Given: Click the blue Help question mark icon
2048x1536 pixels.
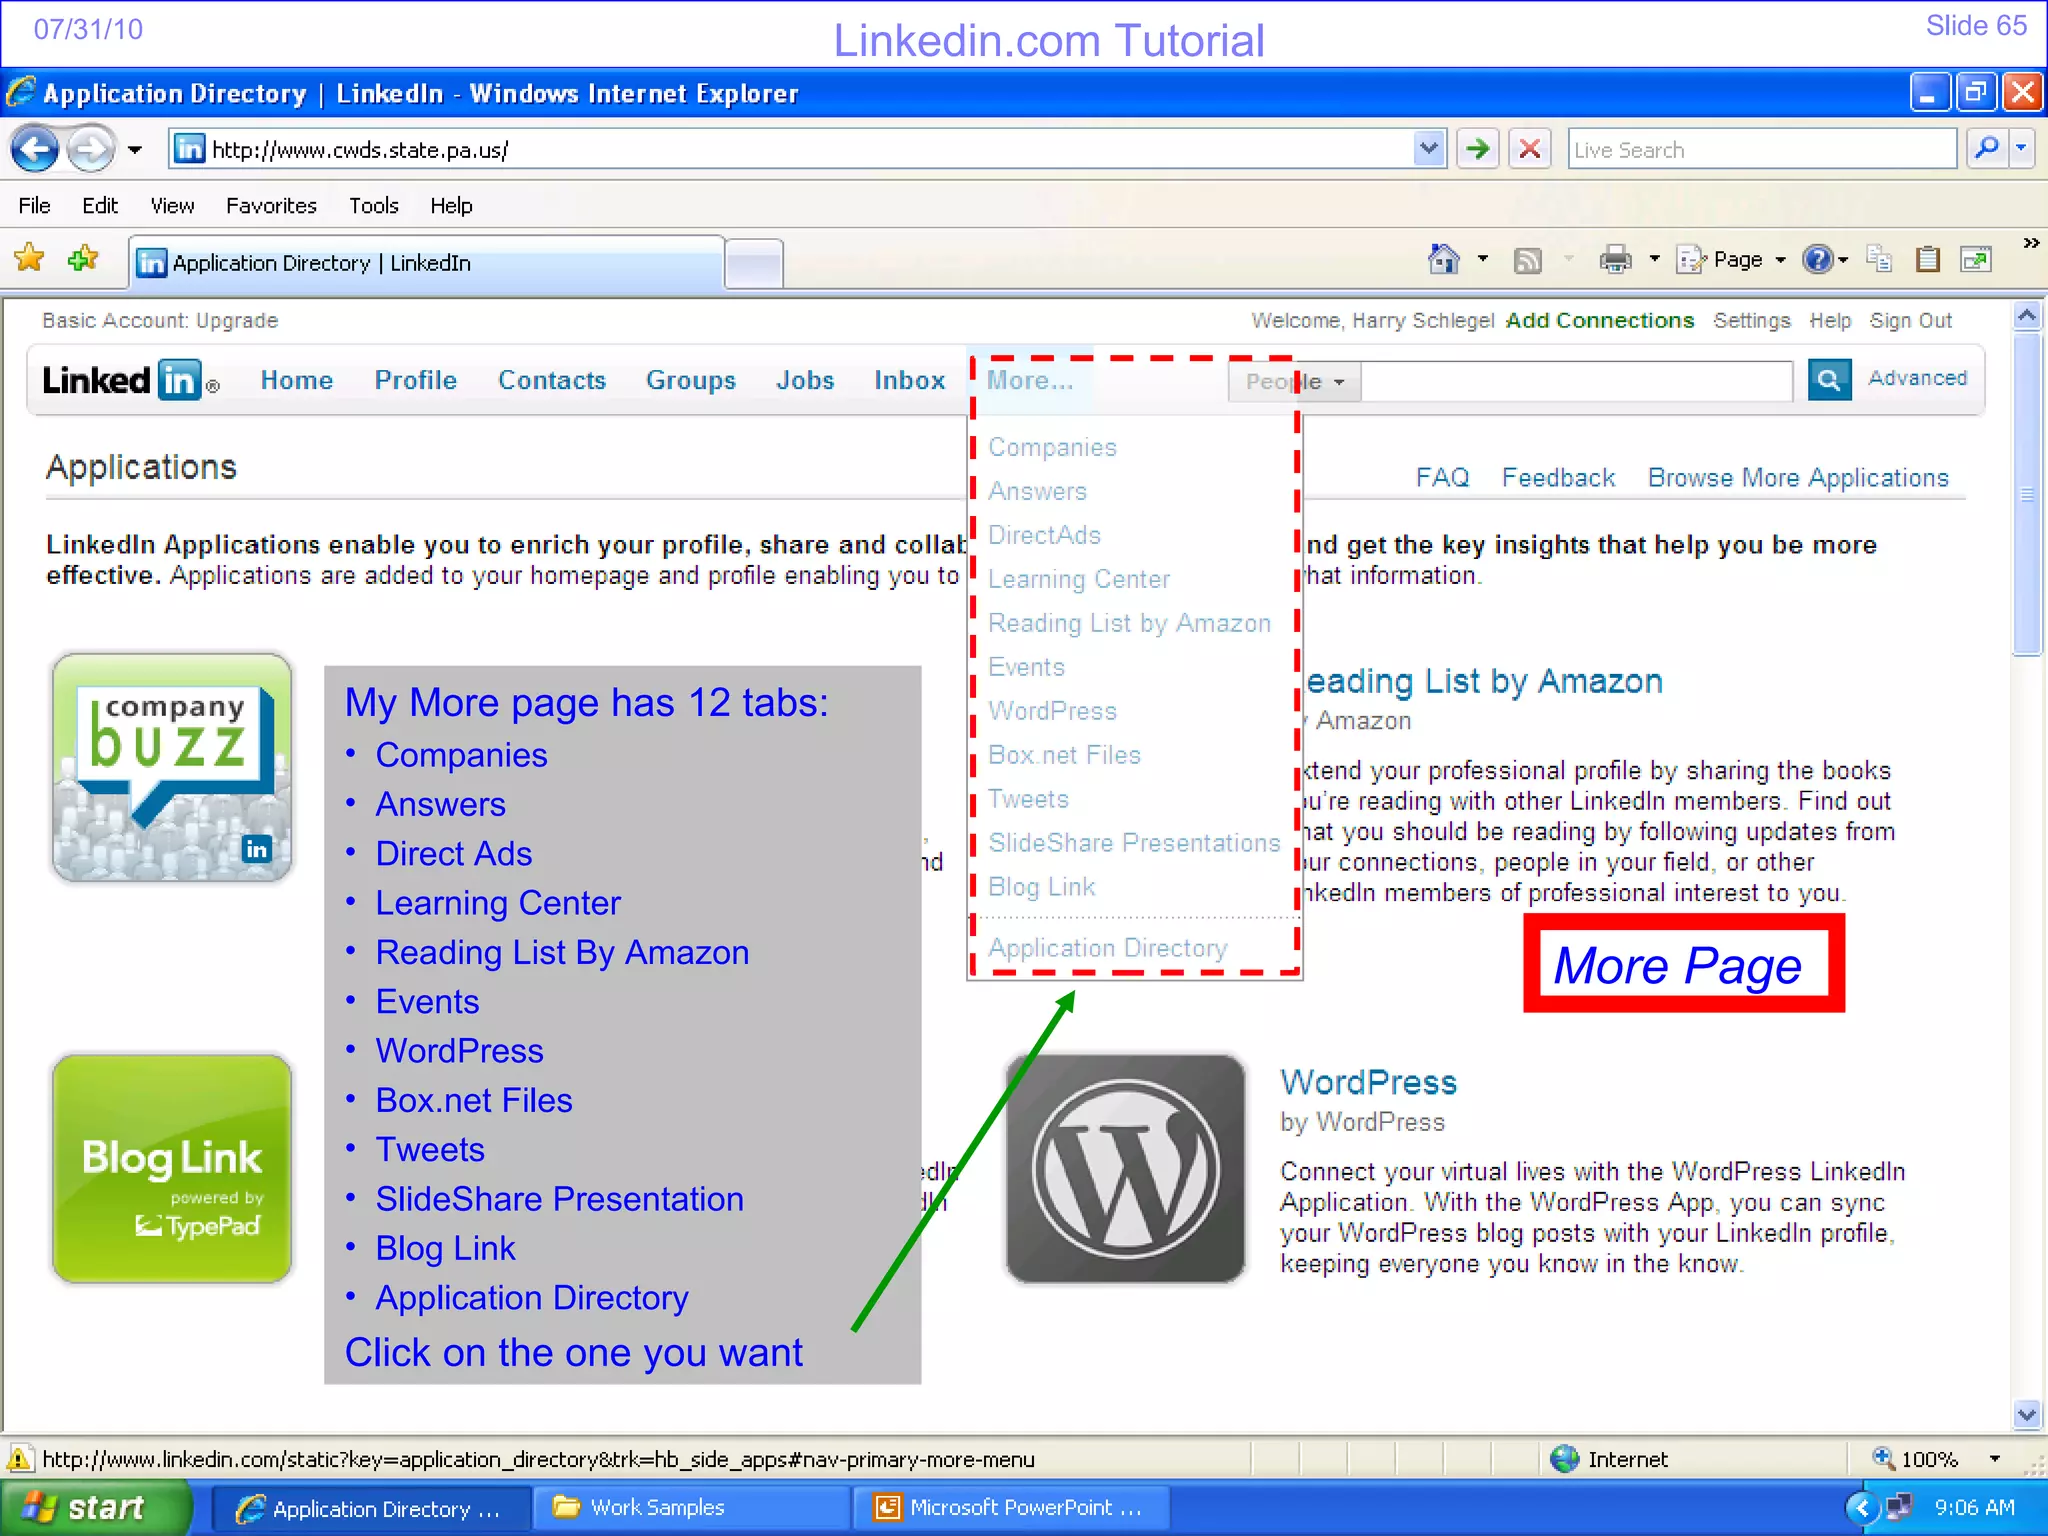Looking at the screenshot, I should [x=1818, y=260].
